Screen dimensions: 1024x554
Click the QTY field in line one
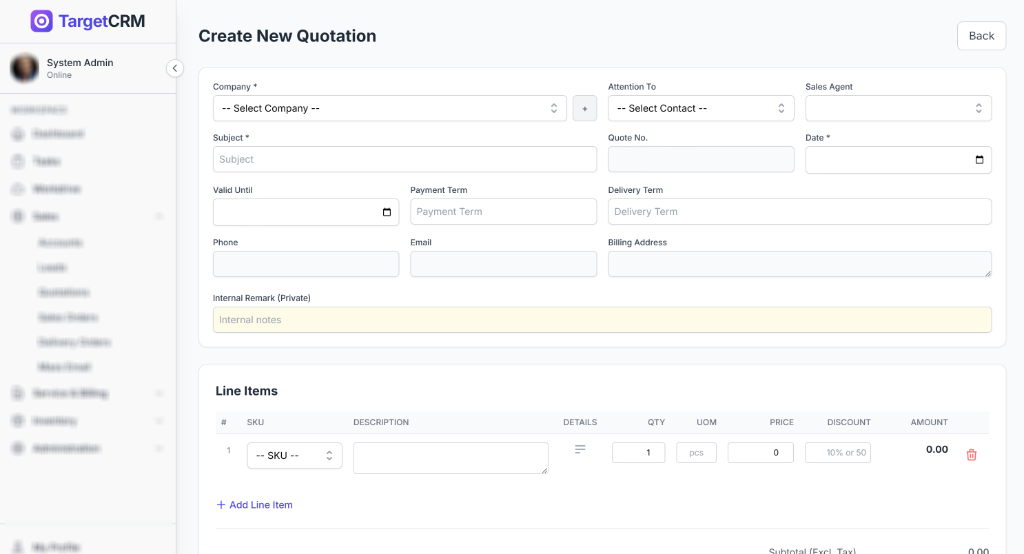pyautogui.click(x=638, y=453)
